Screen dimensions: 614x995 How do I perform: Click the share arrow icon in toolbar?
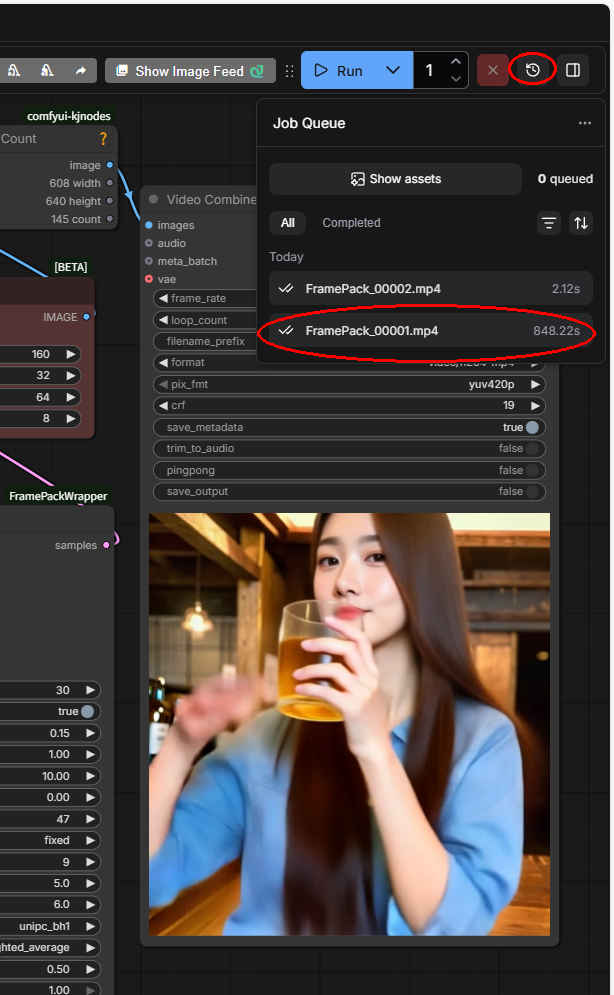click(x=80, y=70)
